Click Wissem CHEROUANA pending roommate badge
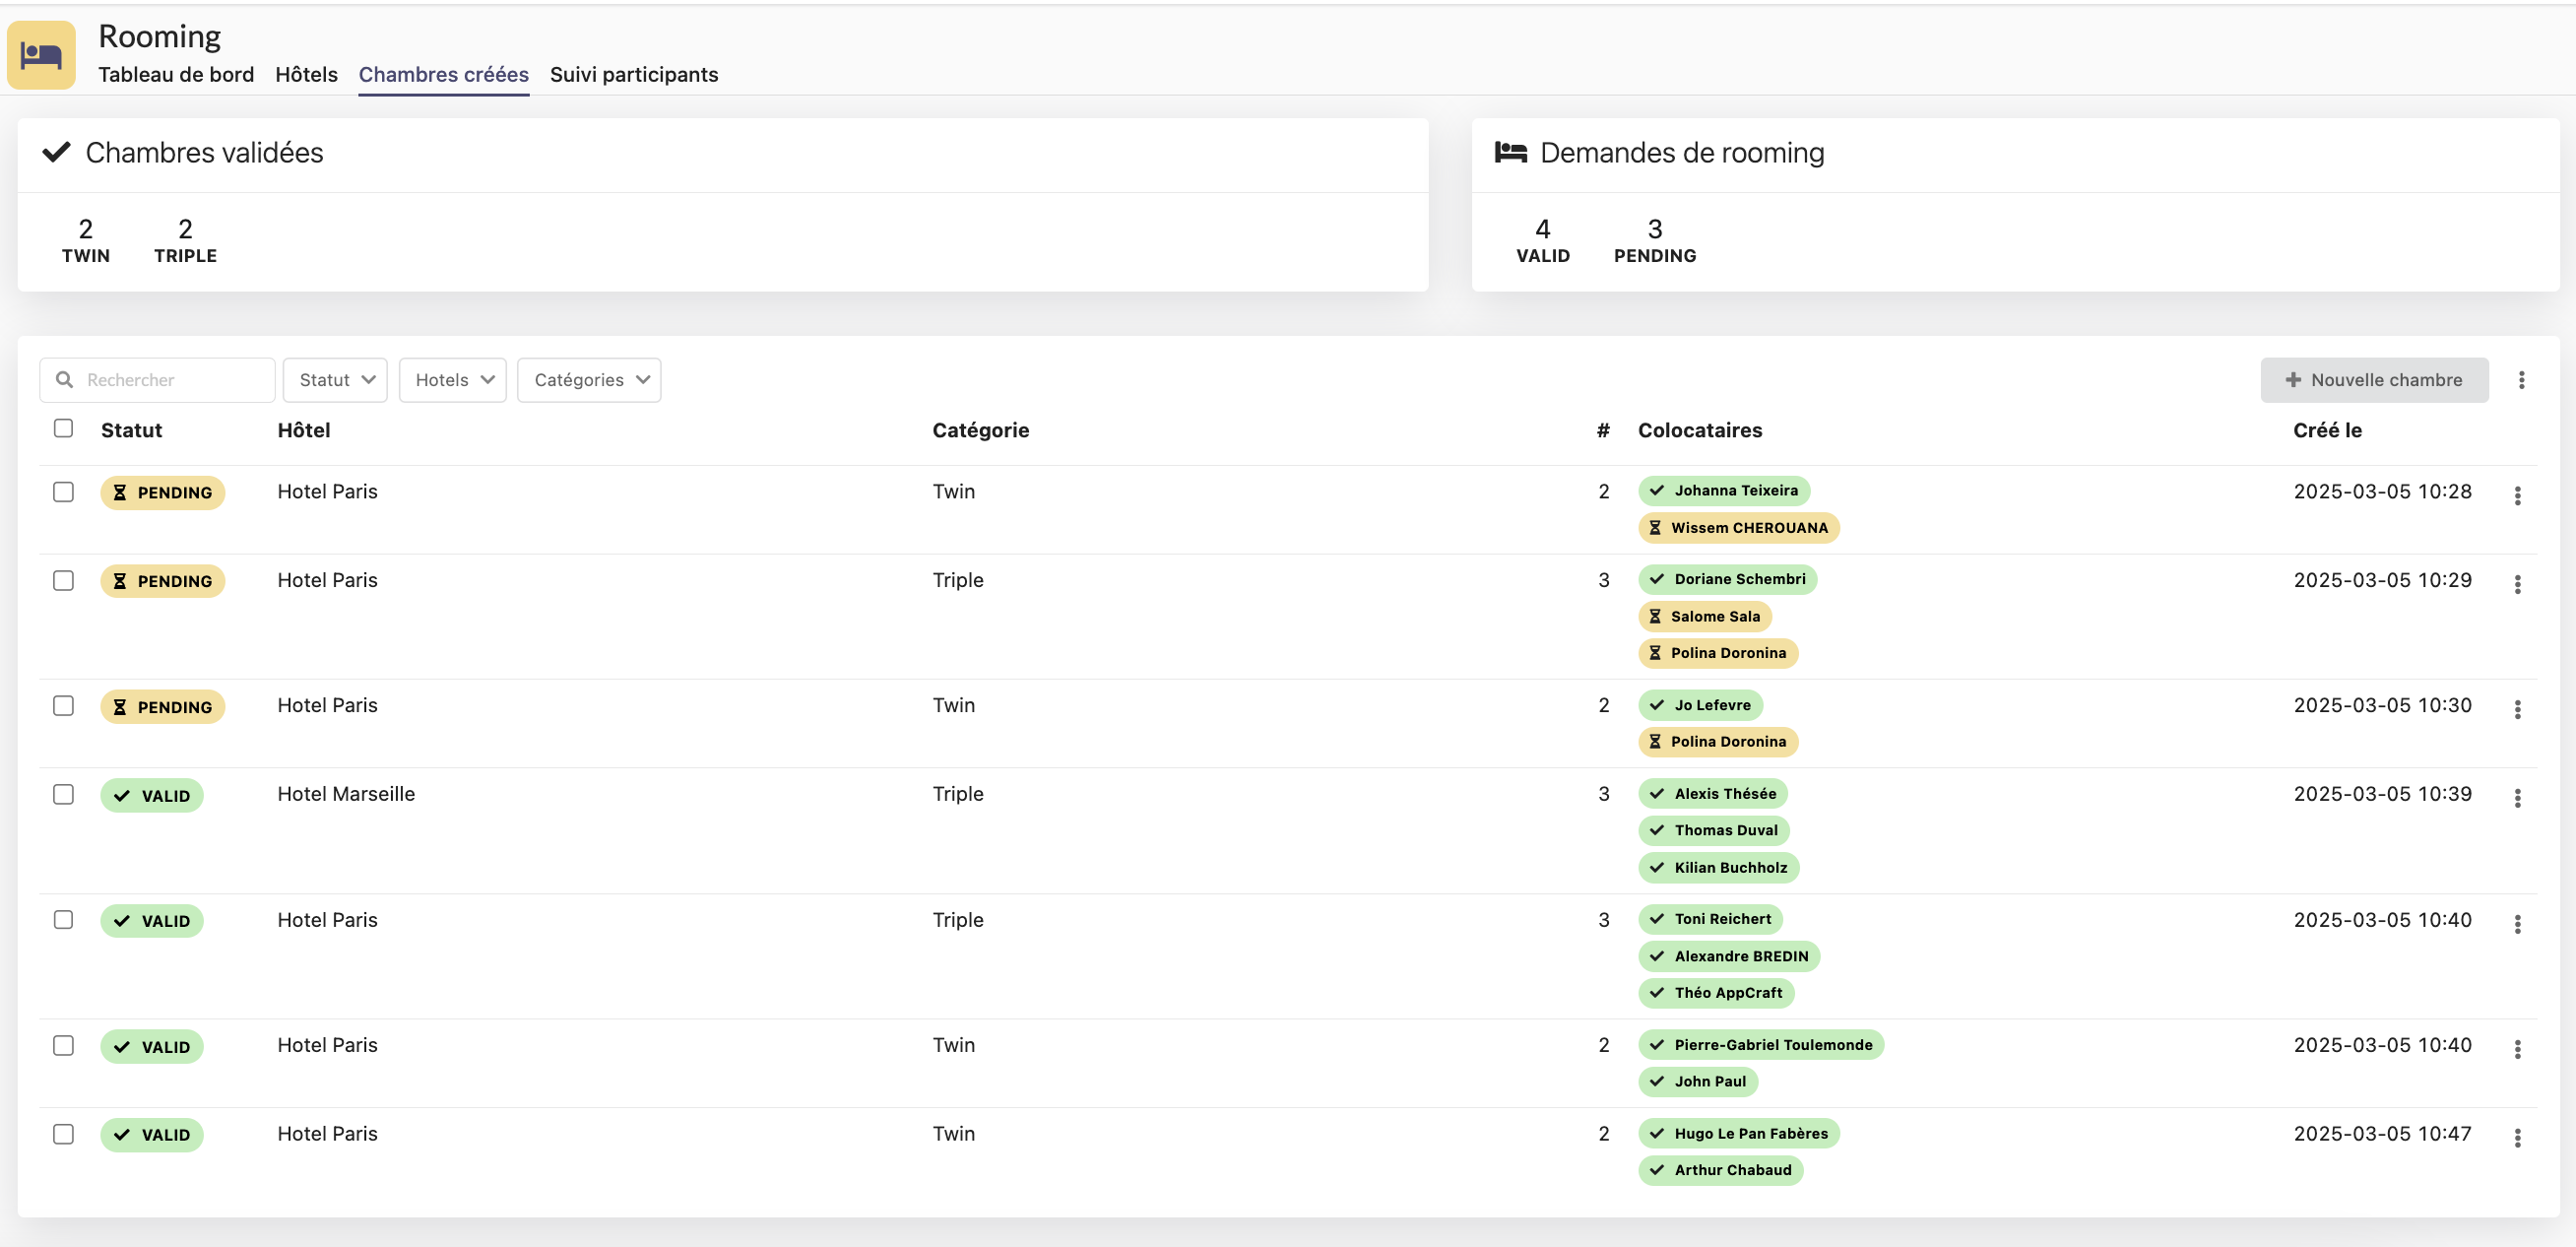The height and width of the screenshot is (1247, 2576). [x=1738, y=528]
